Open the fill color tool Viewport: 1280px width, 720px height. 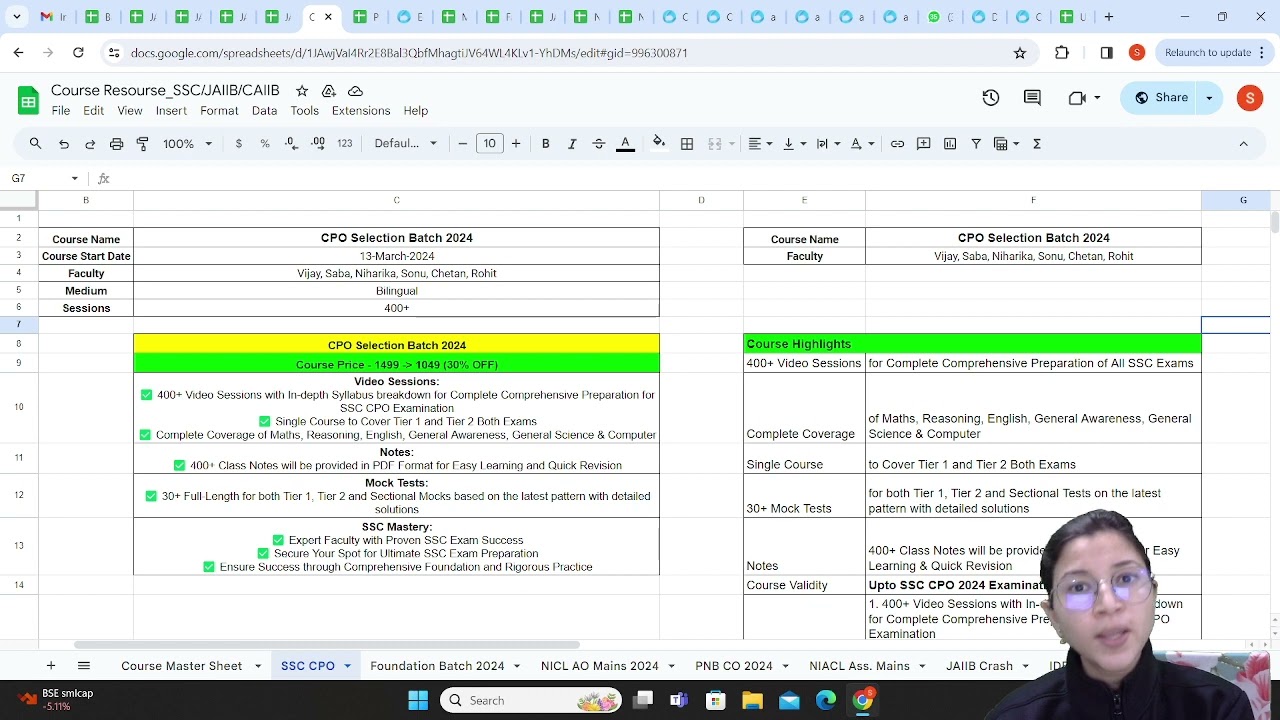[659, 143]
